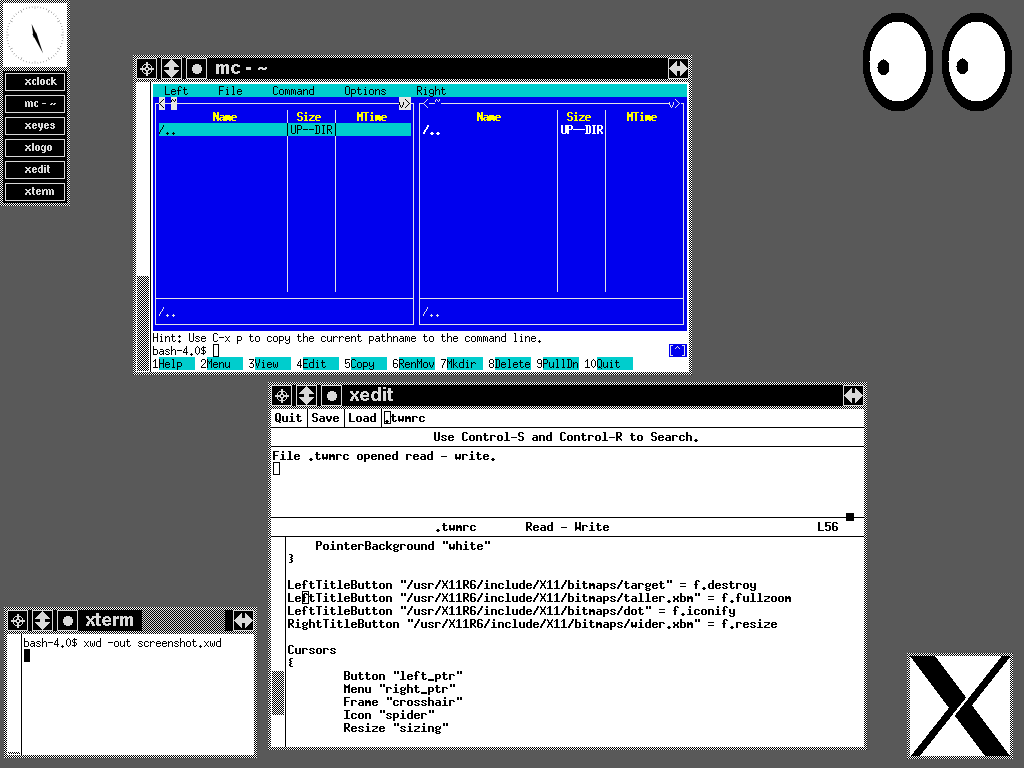This screenshot has width=1024, height=768.
Task: Expand command history with the [^] button
Action: tap(677, 351)
